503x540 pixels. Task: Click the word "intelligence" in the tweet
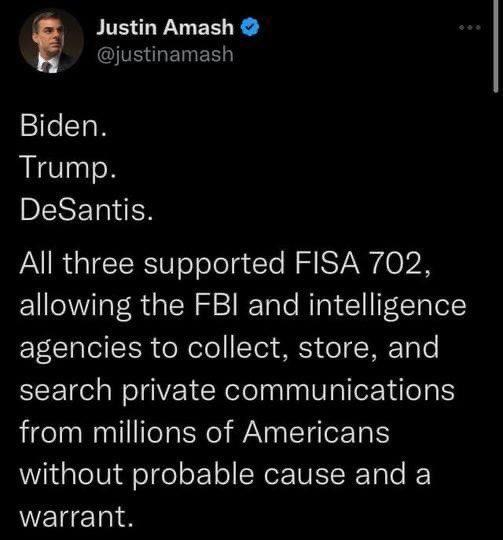coord(387,307)
